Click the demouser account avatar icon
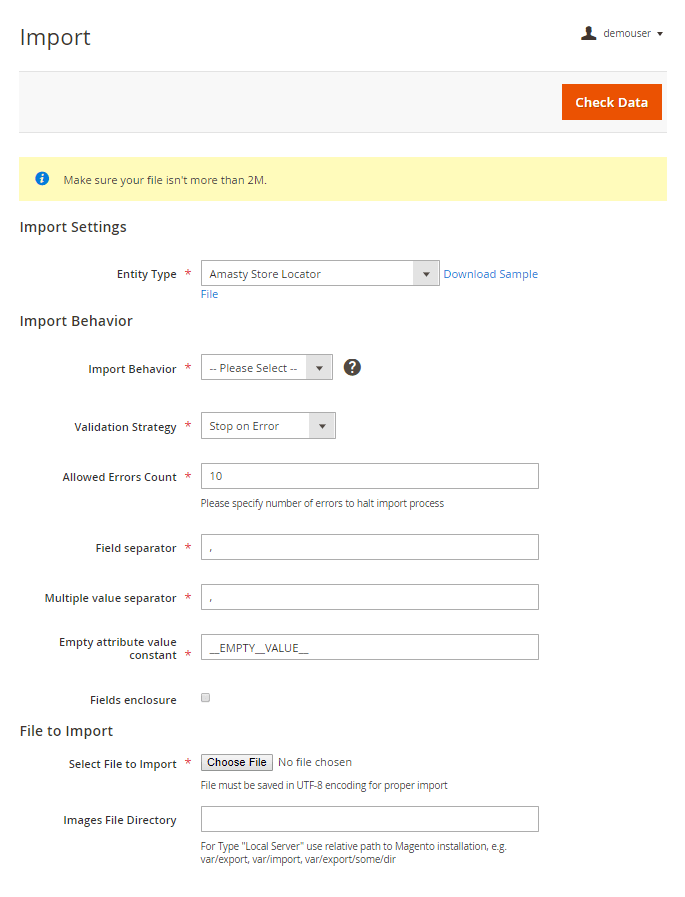This screenshot has height=897, width=685. click(588, 33)
